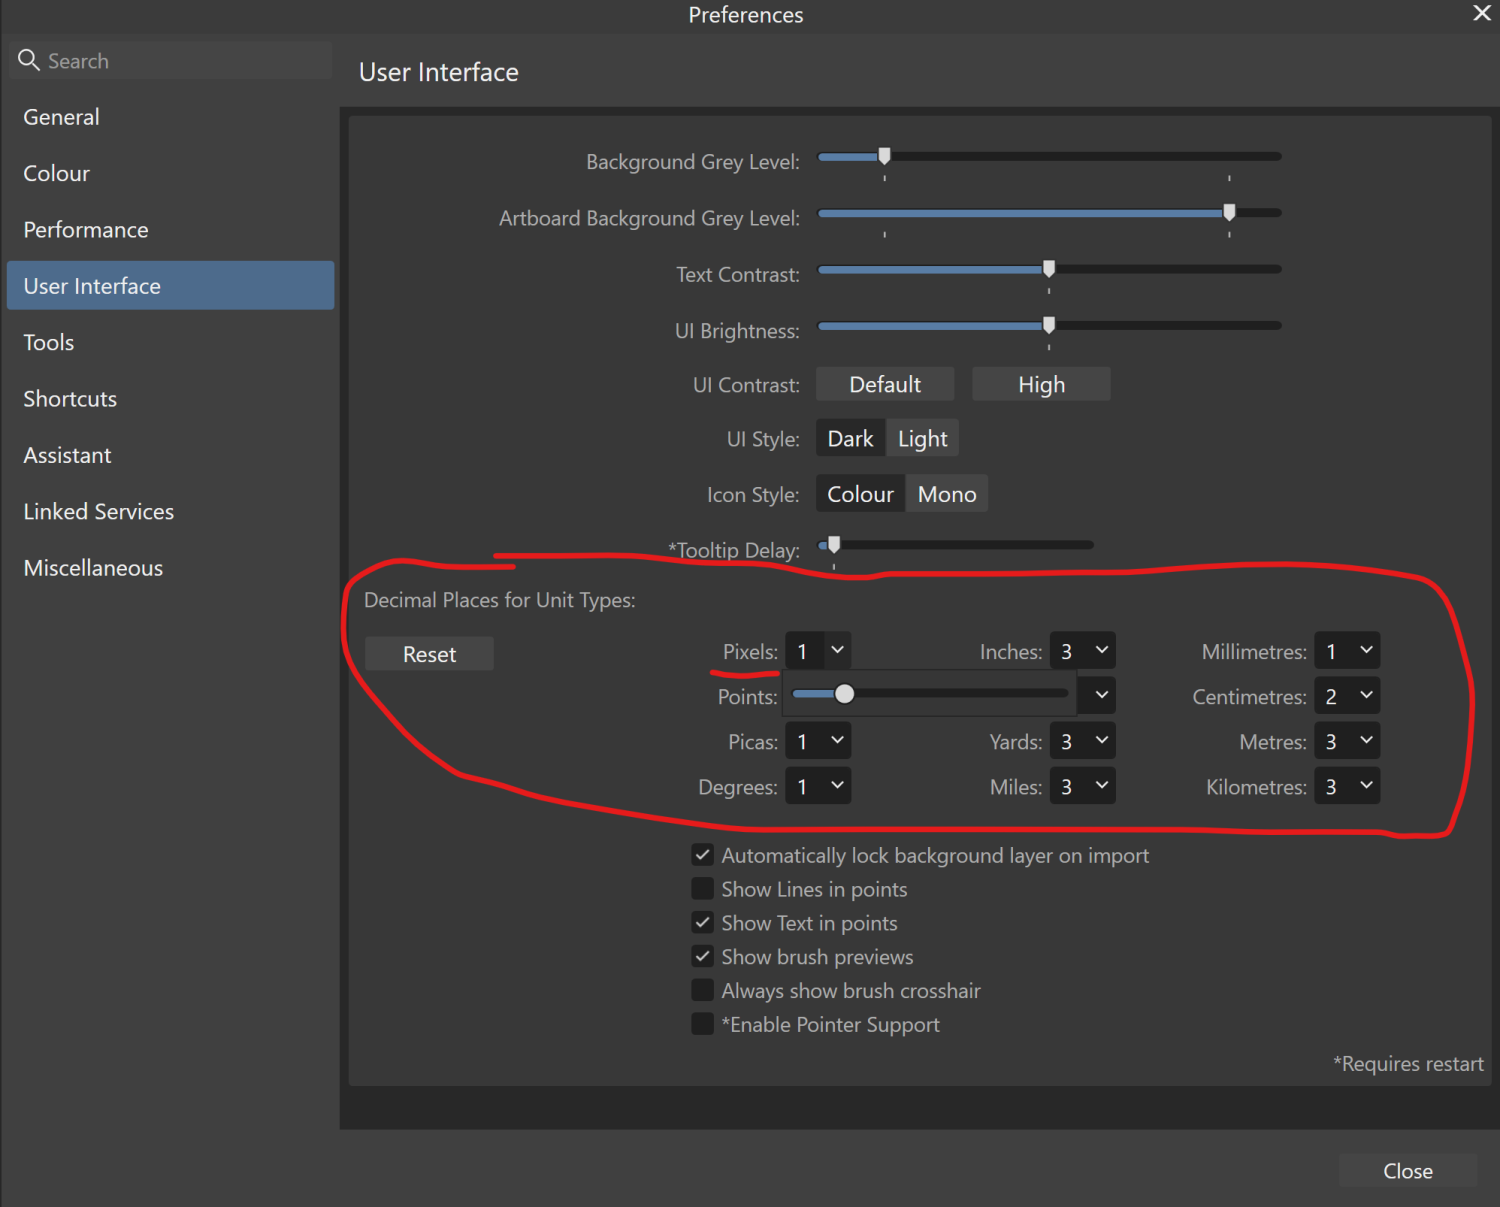Select Shortcuts in the sidebar

pos(69,398)
